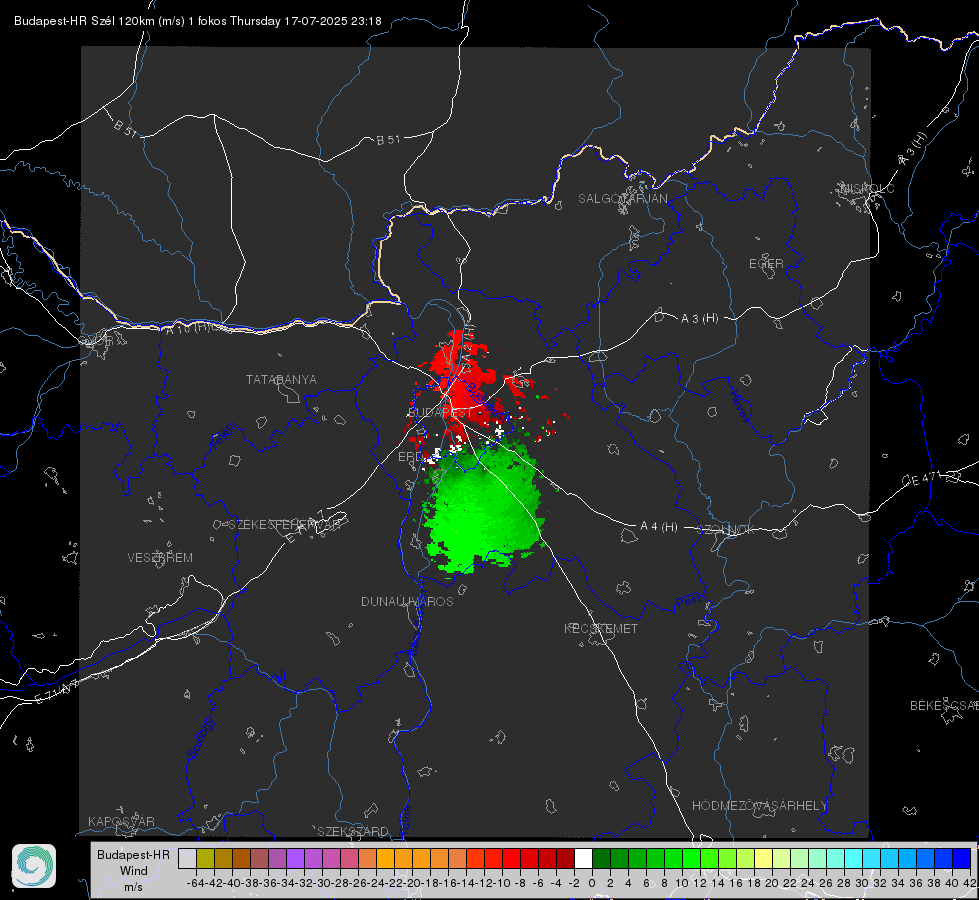Click the KAPOSVÁR city label

pyautogui.click(x=121, y=821)
